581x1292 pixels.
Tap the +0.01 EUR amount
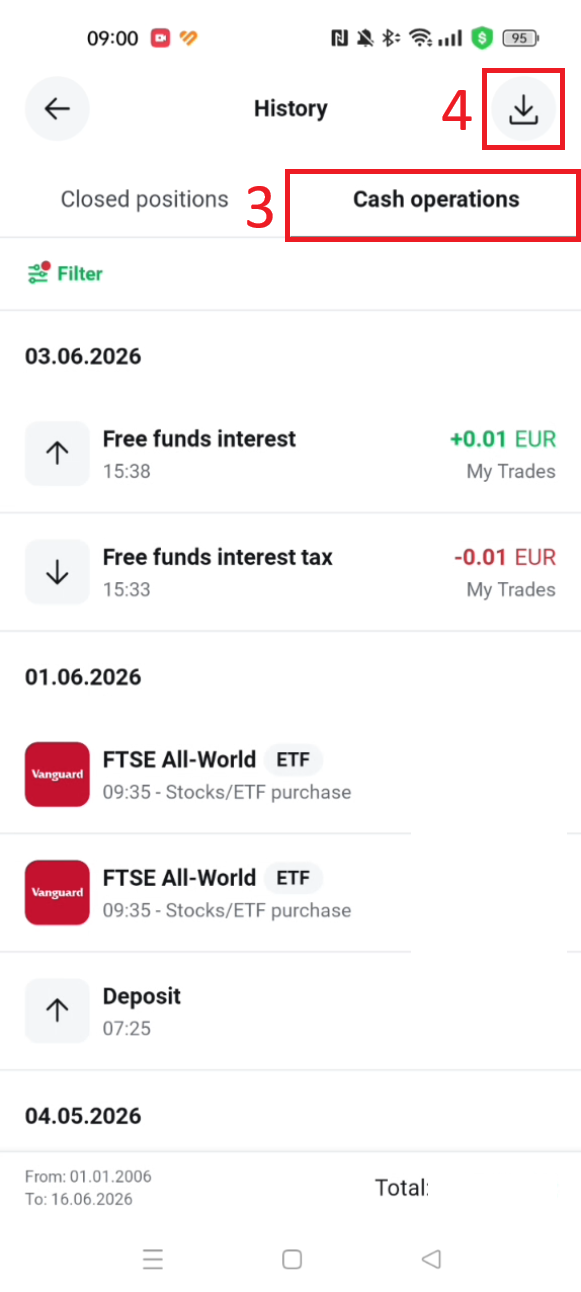coord(503,439)
